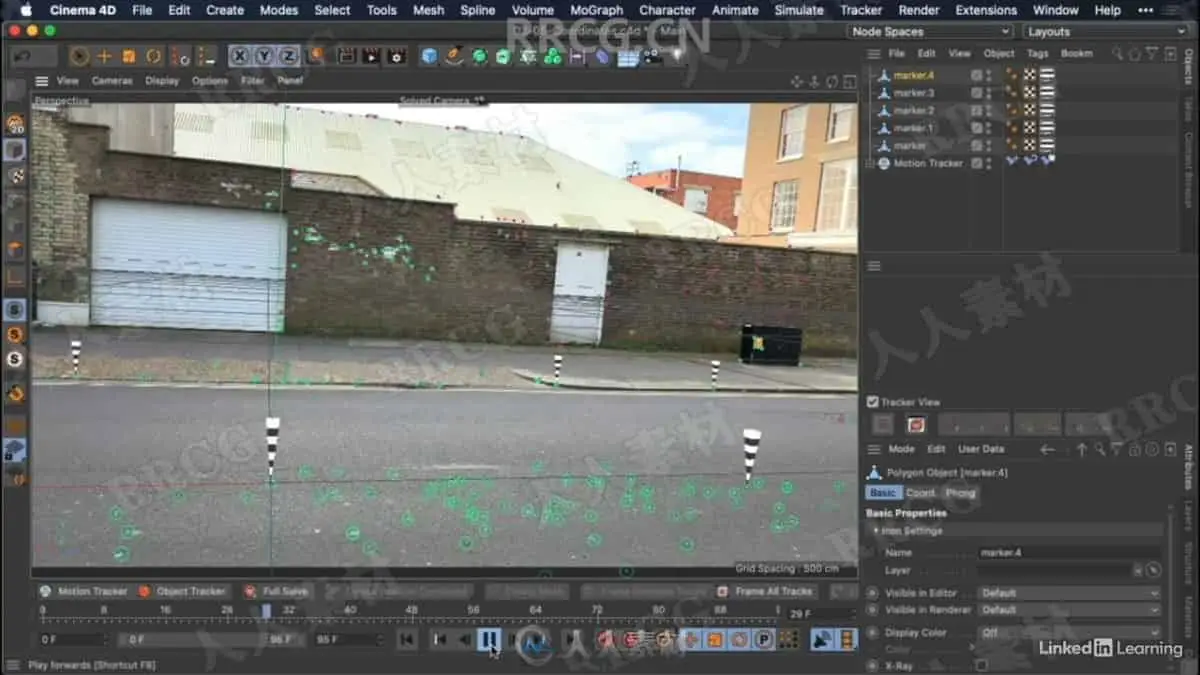Toggle Motion Tracker layer square
This screenshot has width=1200, height=675.
pos(976,163)
